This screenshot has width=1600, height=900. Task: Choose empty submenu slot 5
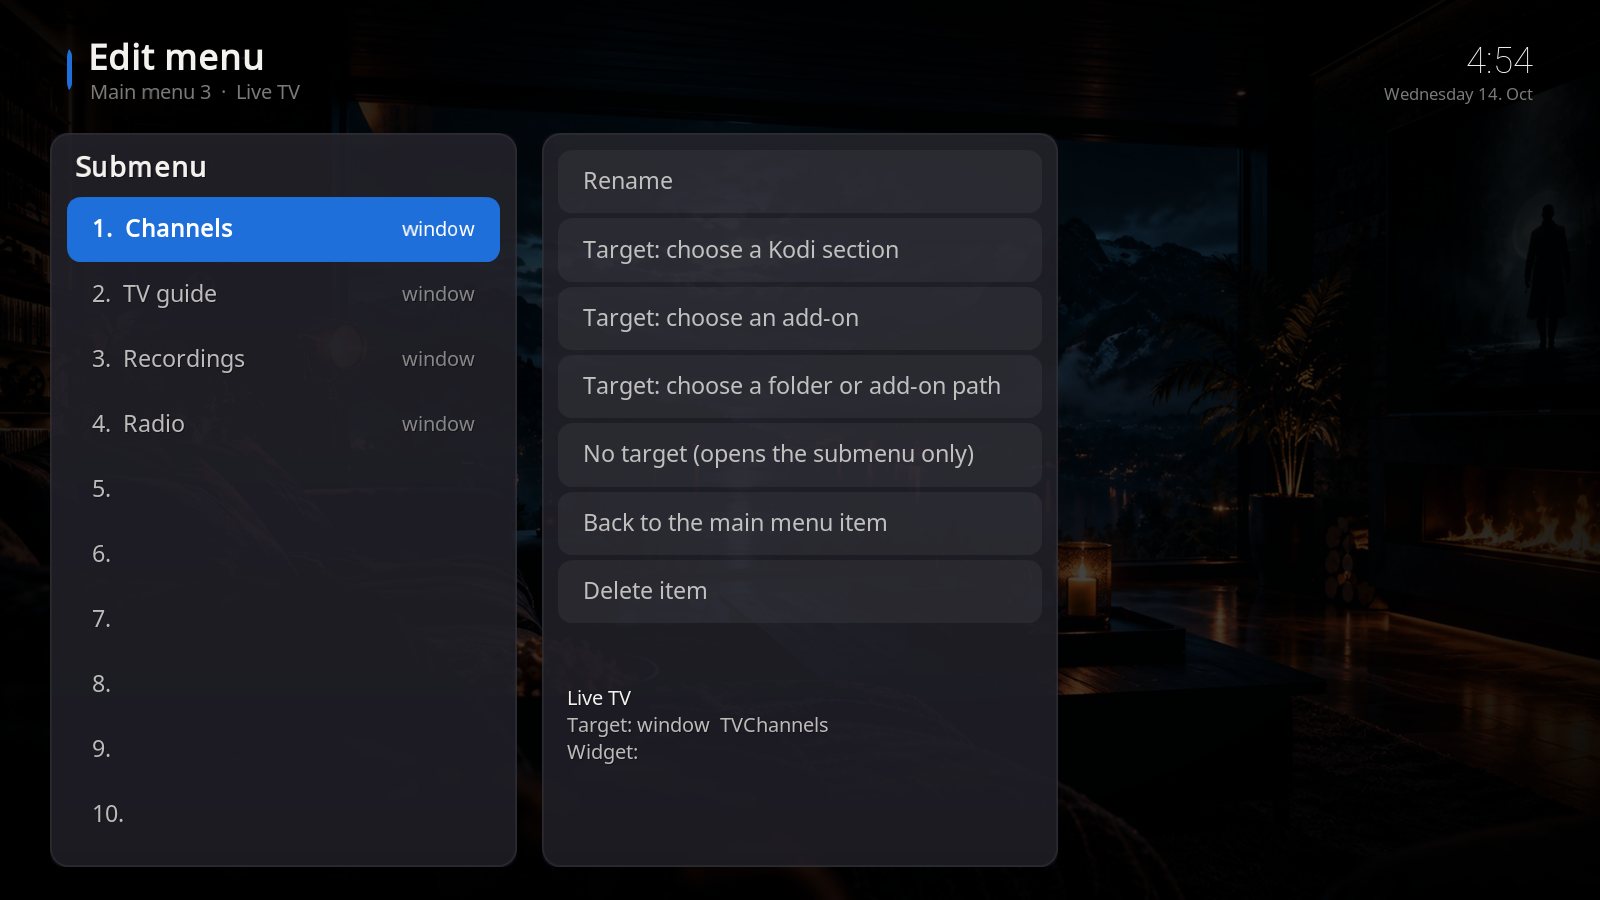[x=283, y=489]
